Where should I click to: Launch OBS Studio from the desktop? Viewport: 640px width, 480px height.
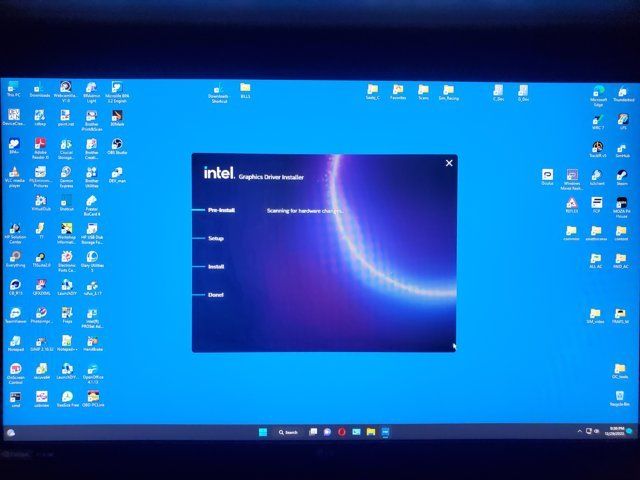coord(117,147)
